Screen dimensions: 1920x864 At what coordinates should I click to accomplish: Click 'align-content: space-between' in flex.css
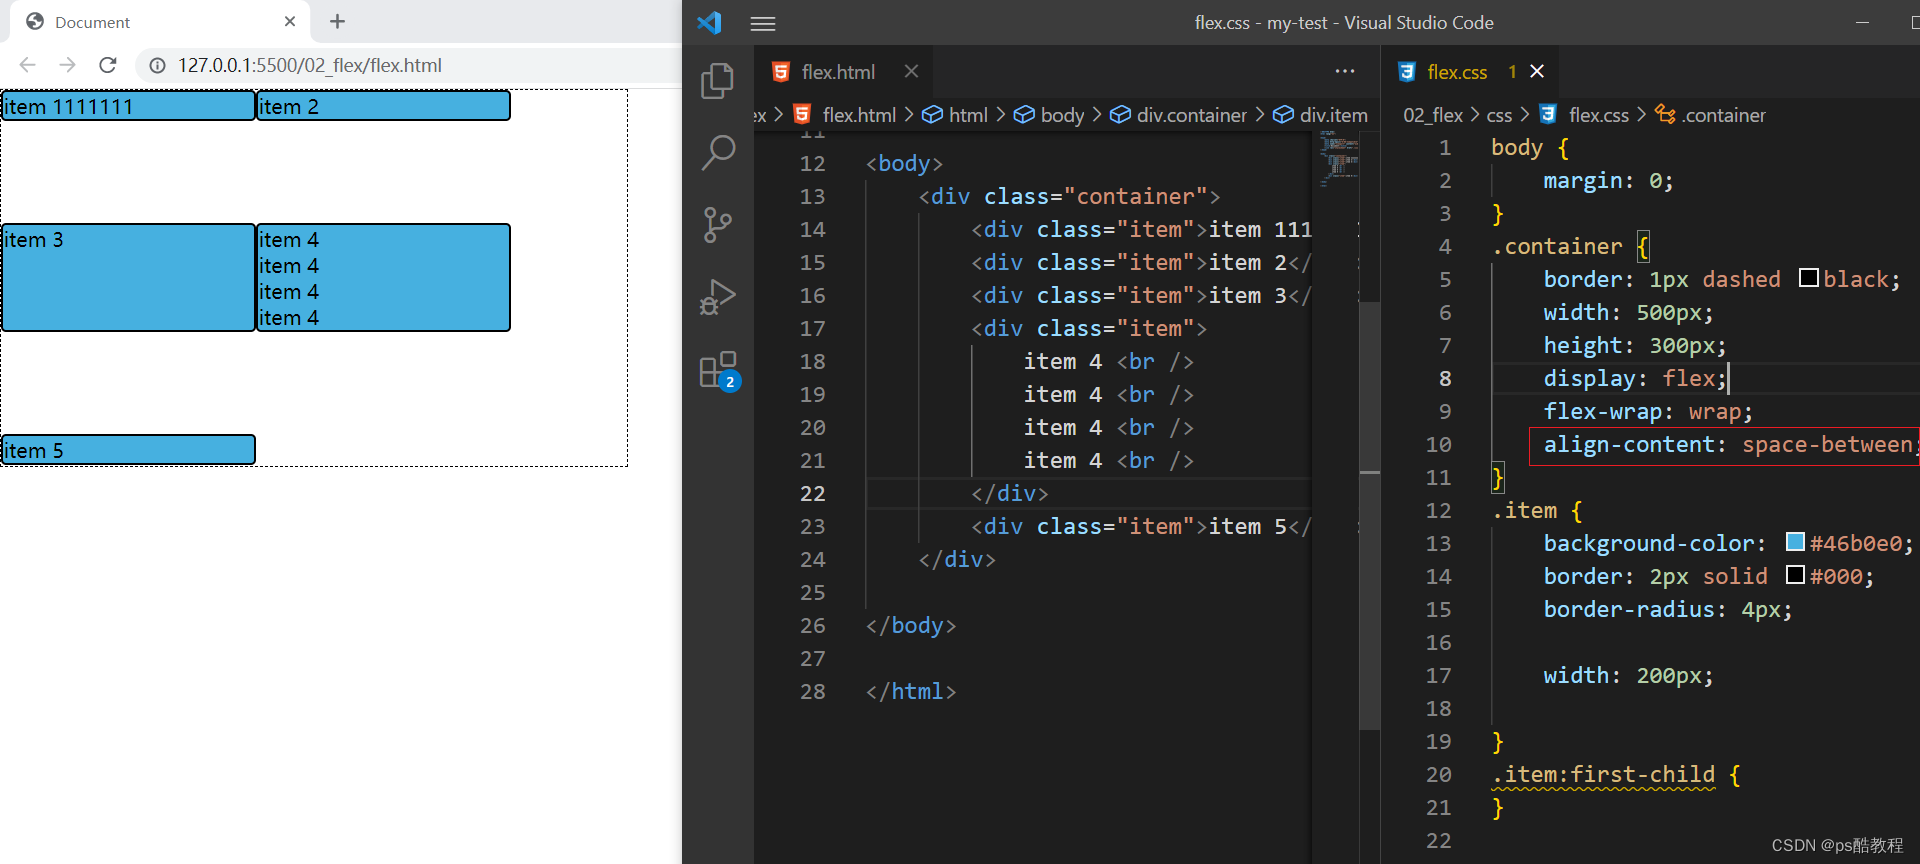point(1728,444)
